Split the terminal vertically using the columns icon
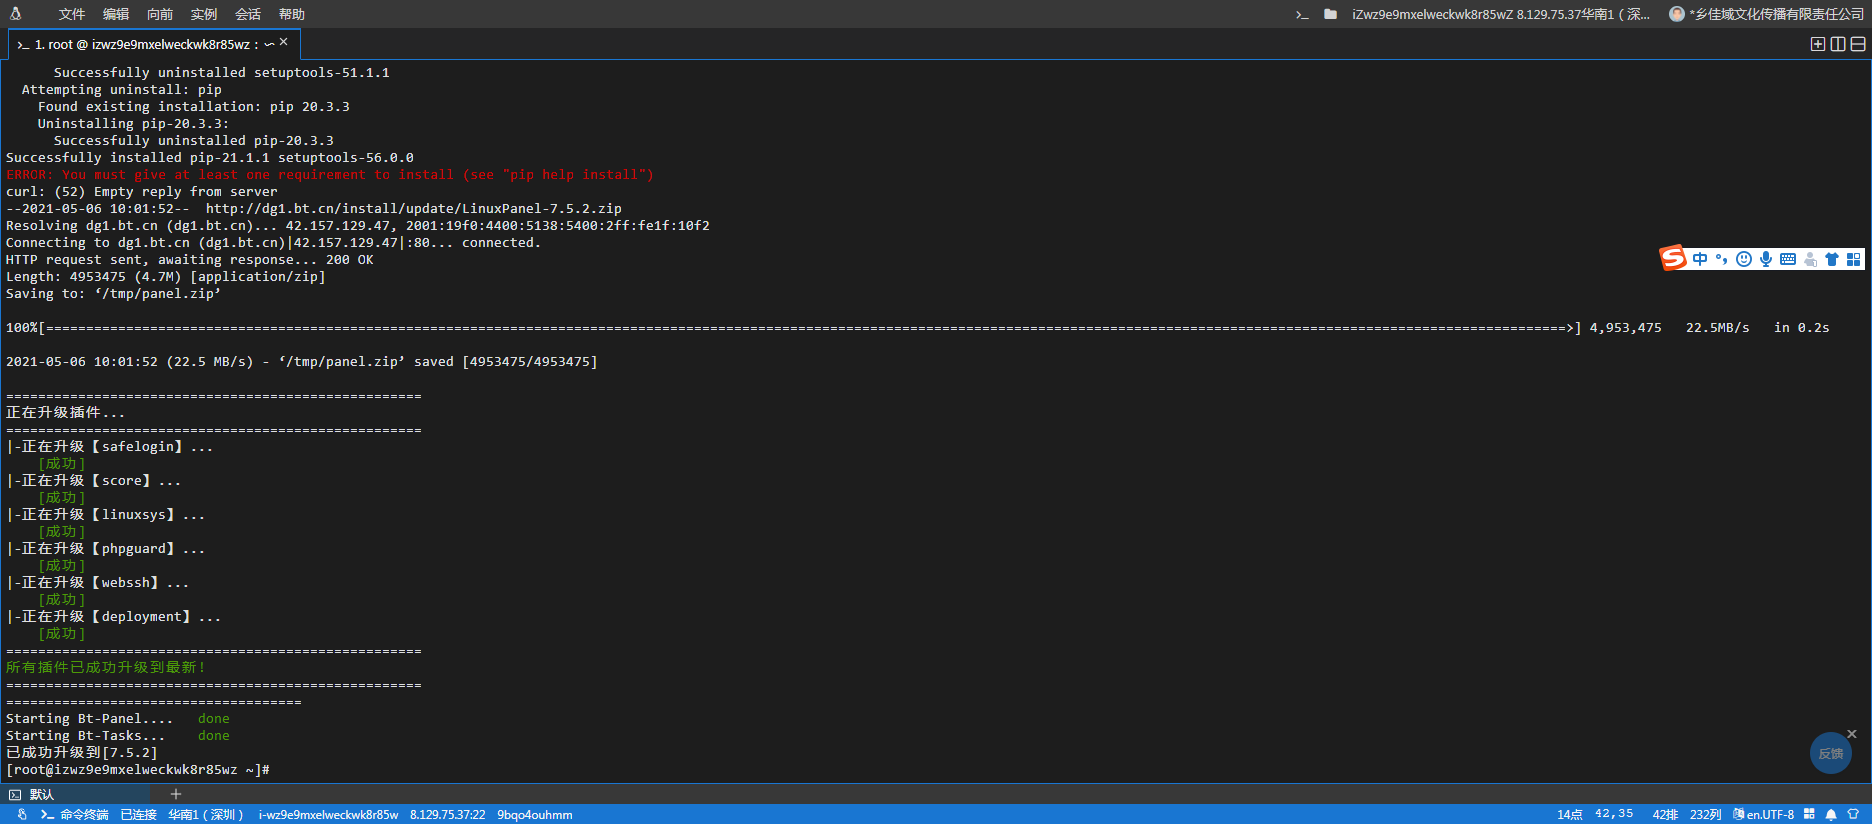1872x824 pixels. point(1838,44)
